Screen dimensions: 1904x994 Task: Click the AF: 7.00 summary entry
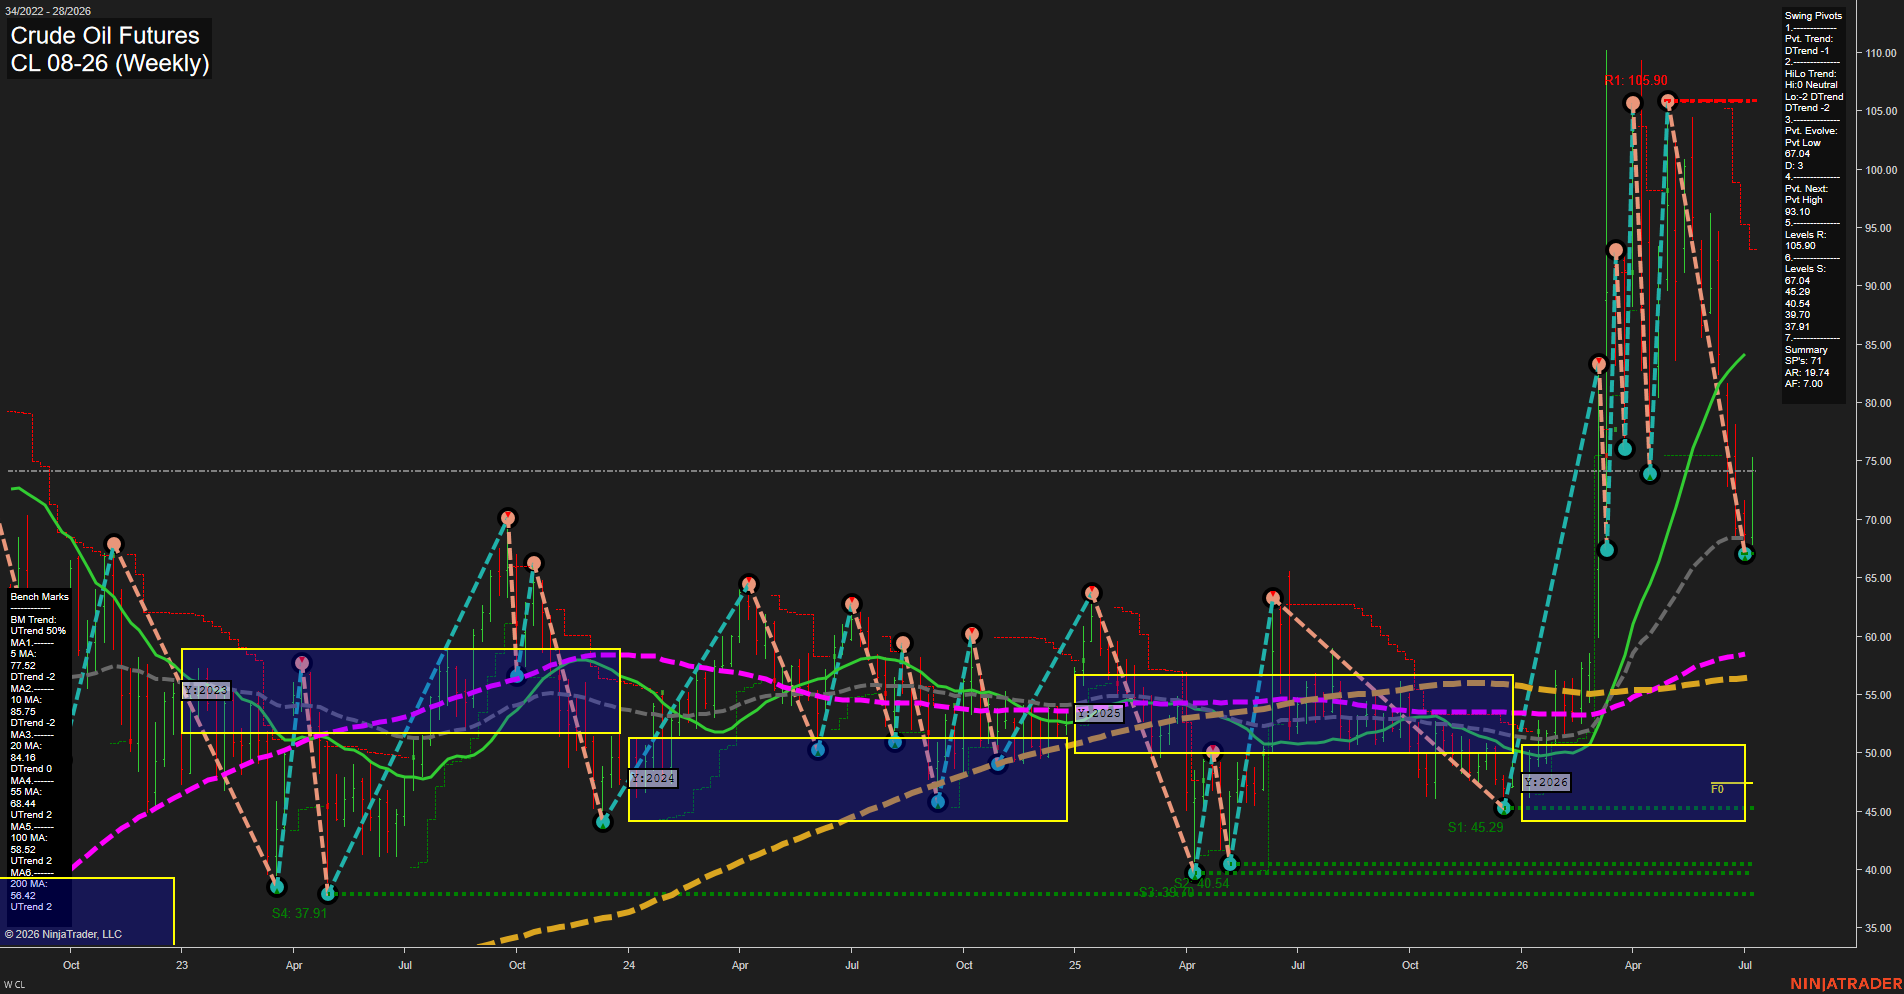pos(1804,384)
